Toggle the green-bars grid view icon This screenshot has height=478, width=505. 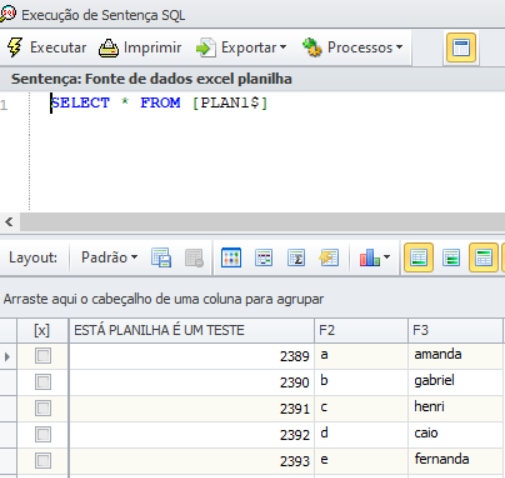(451, 258)
